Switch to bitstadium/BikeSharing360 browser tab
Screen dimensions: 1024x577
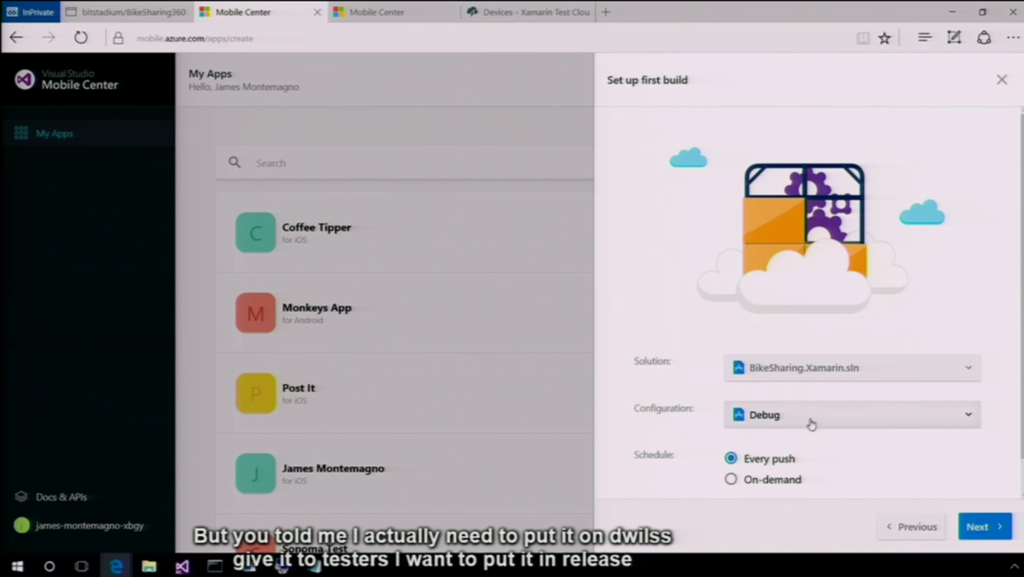coord(127,12)
